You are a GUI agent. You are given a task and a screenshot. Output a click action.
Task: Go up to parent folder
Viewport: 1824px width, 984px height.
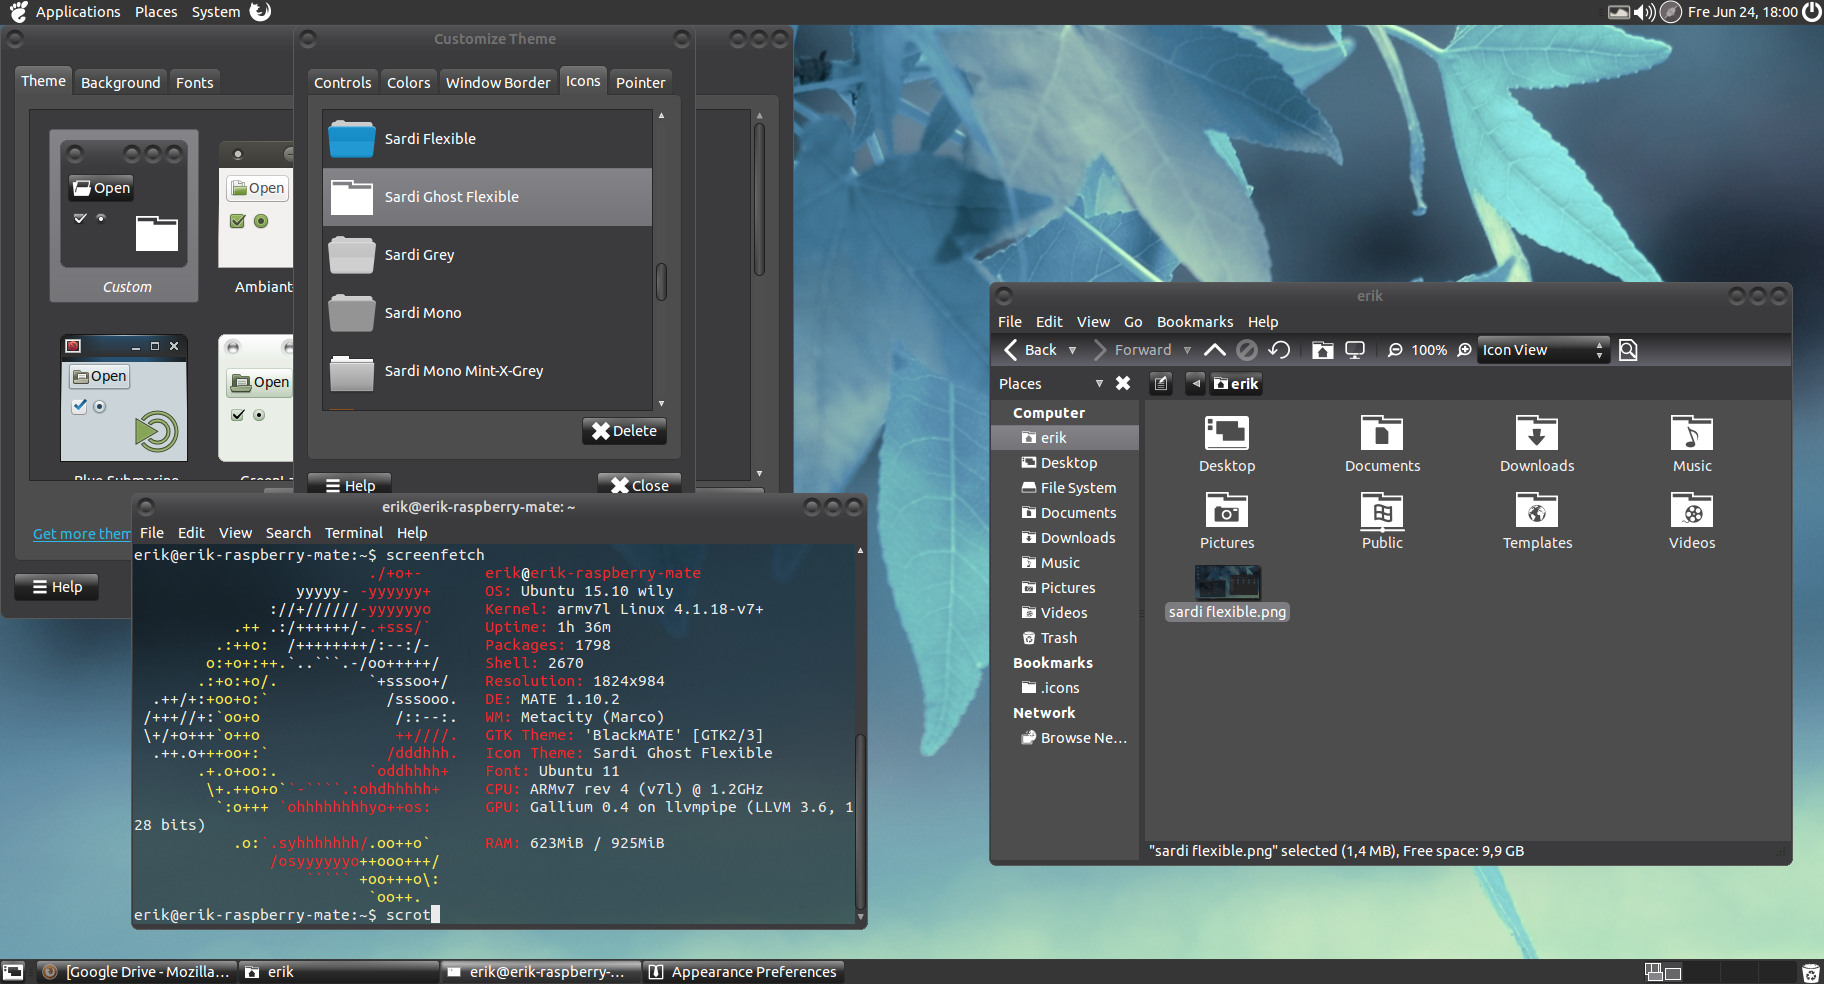tap(1214, 350)
